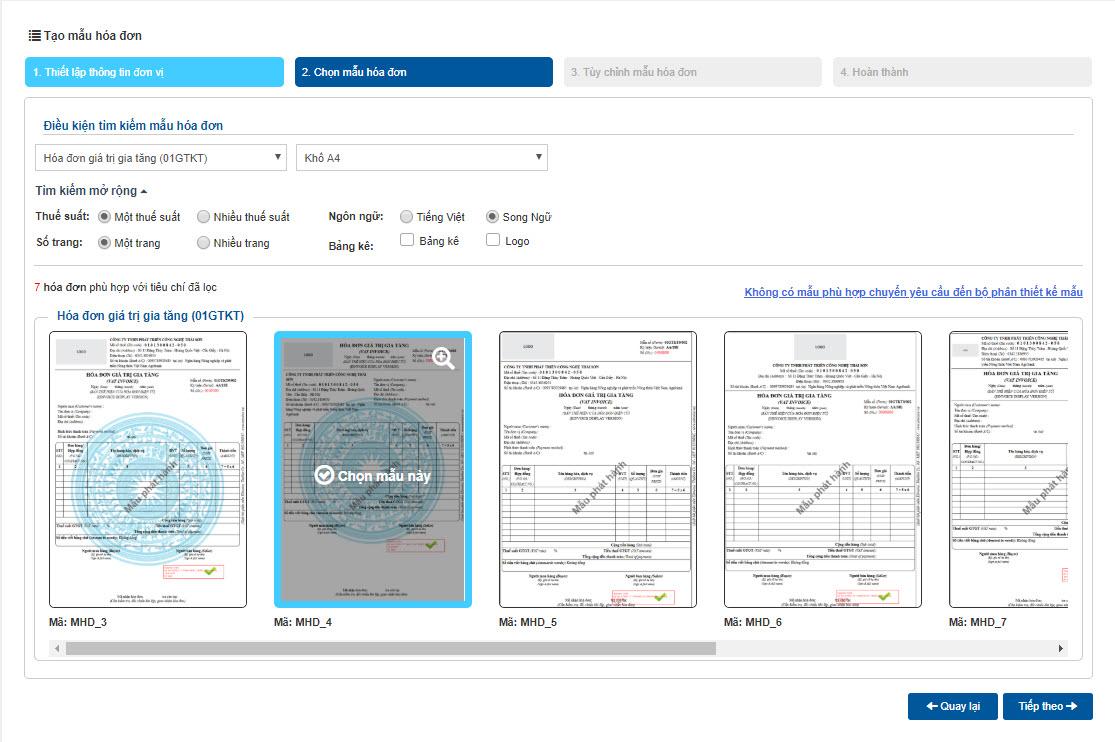Open step '3. Tùy chỉnh mẫu hóa đơn'
Screen dimensions: 1115x742
click(693, 72)
